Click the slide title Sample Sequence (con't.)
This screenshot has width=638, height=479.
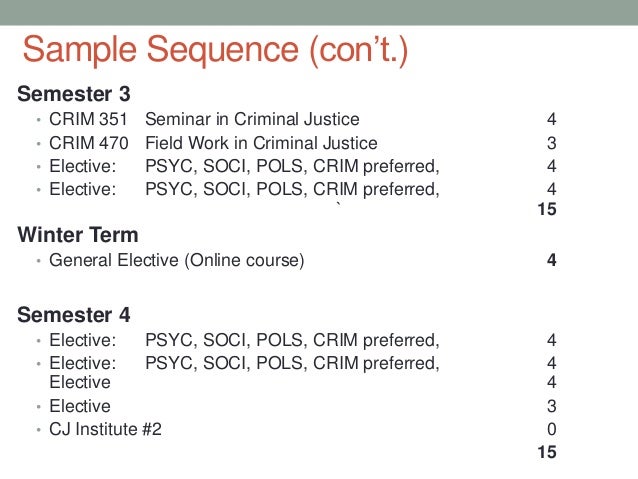[x=215, y=50]
